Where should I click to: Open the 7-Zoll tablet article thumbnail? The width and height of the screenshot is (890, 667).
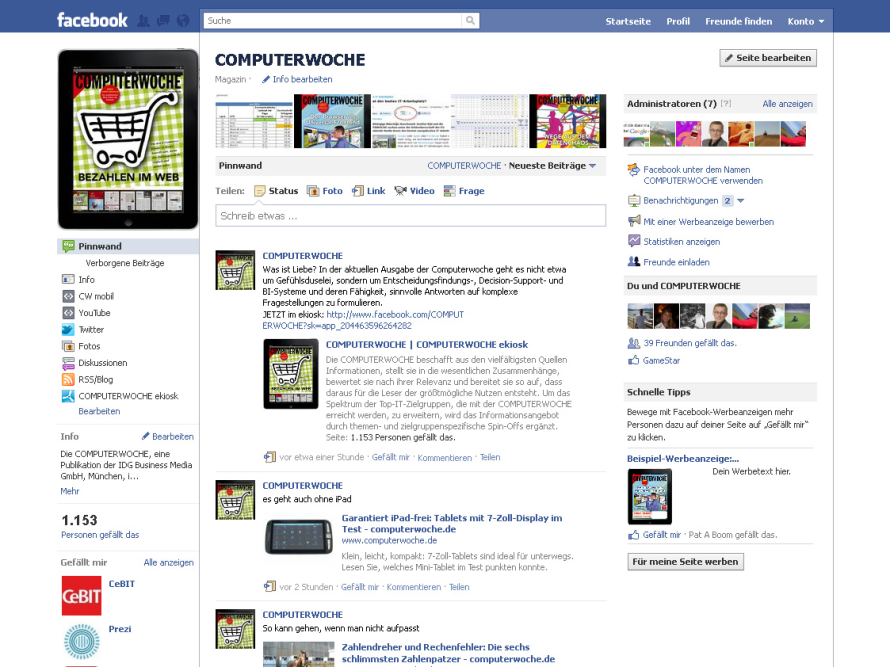(299, 536)
